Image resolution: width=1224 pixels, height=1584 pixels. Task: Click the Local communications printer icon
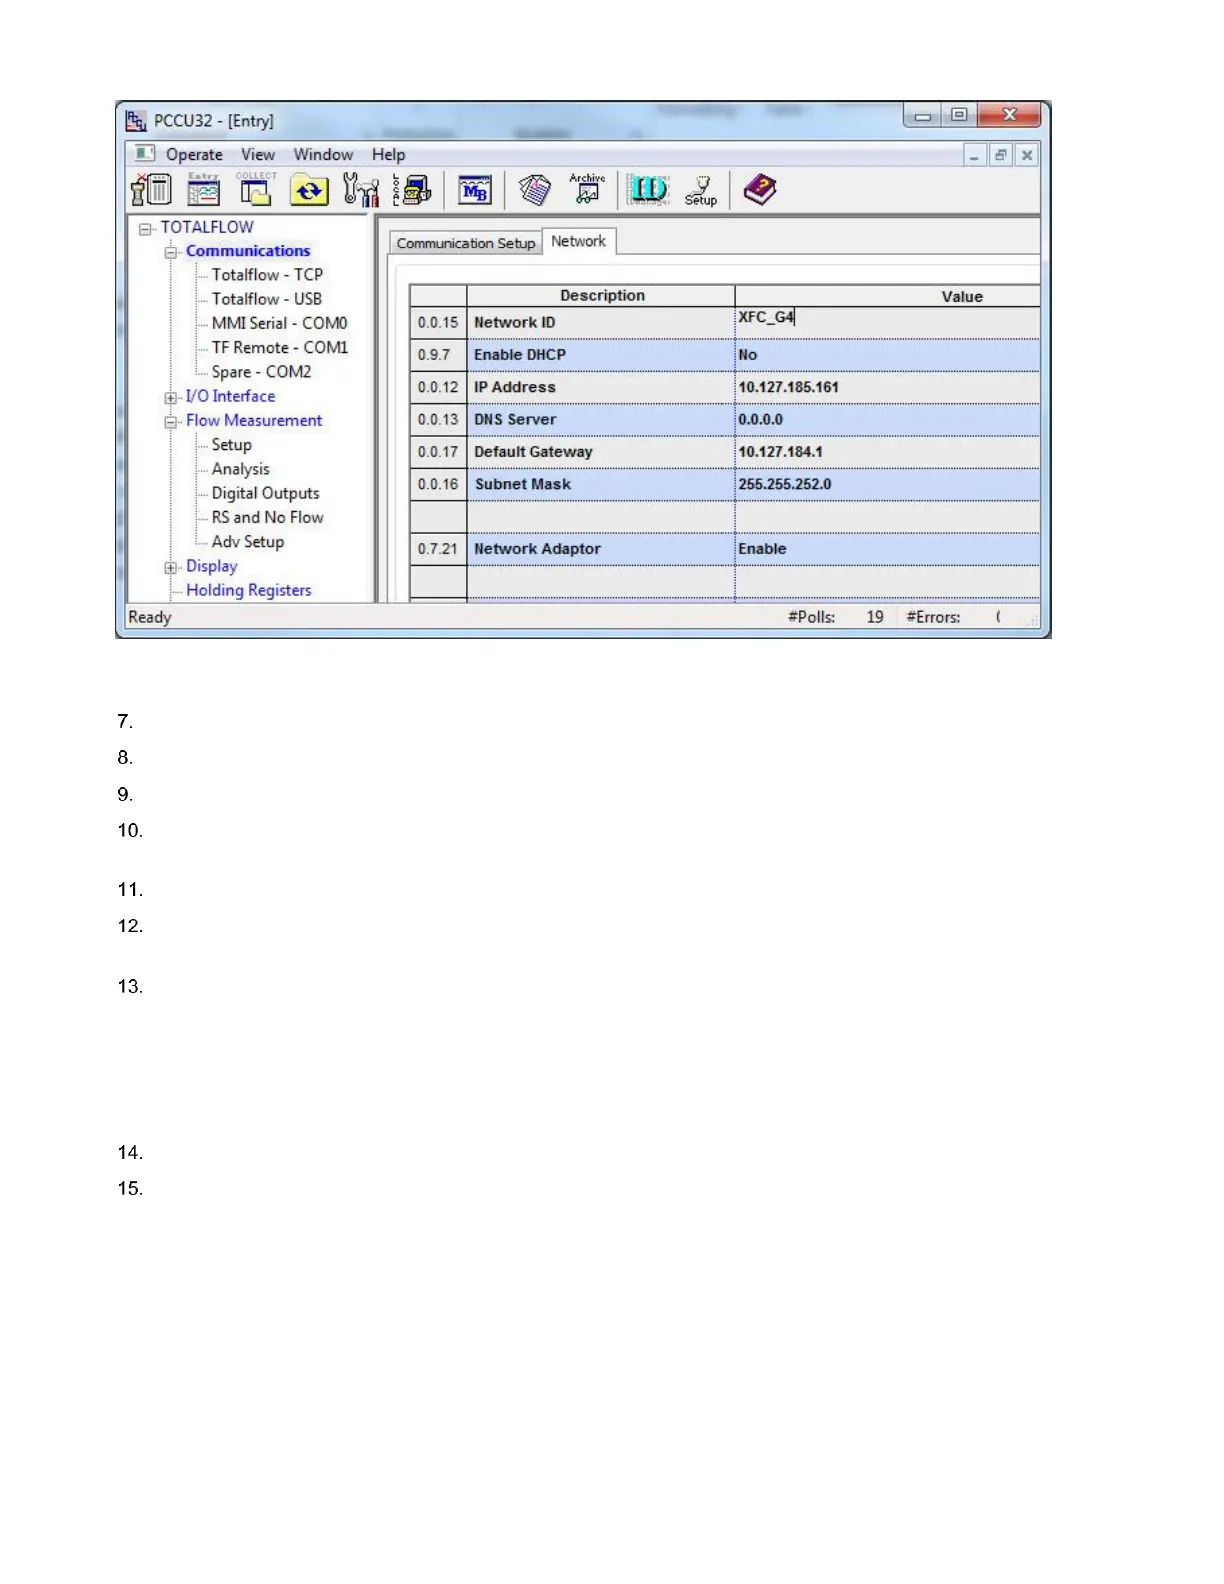[x=413, y=189]
